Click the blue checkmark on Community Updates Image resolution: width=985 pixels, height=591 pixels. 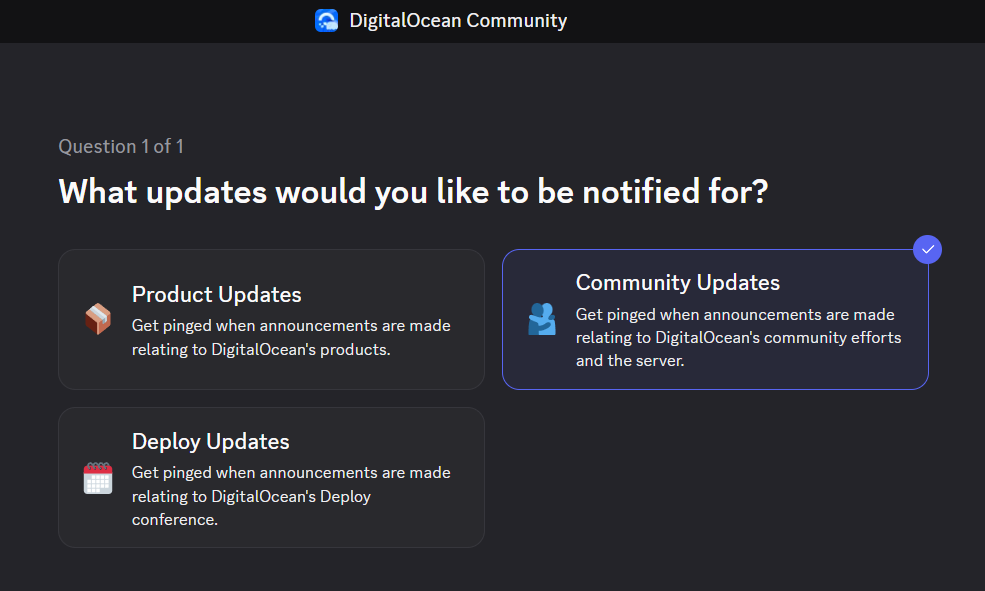click(x=927, y=249)
